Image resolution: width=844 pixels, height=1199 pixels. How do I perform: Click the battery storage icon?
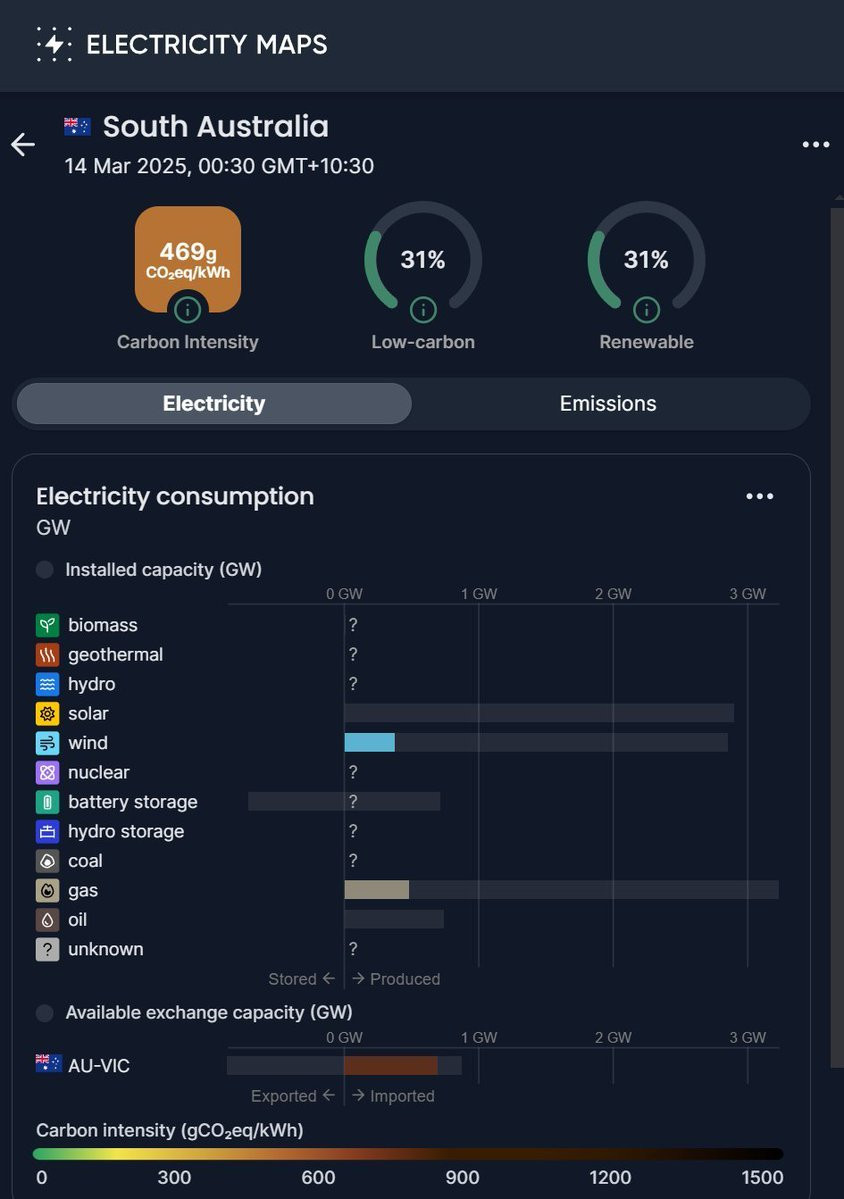tap(47, 802)
